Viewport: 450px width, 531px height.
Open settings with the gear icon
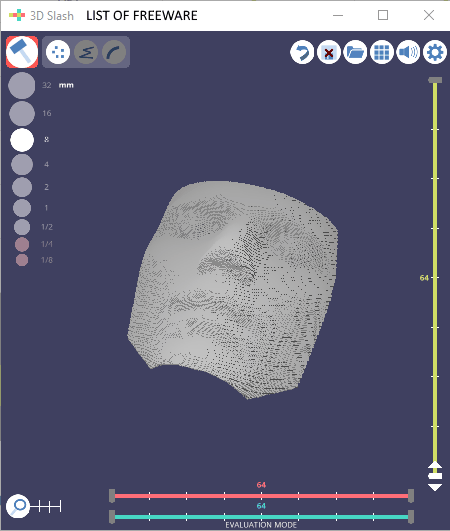pyautogui.click(x=435, y=52)
